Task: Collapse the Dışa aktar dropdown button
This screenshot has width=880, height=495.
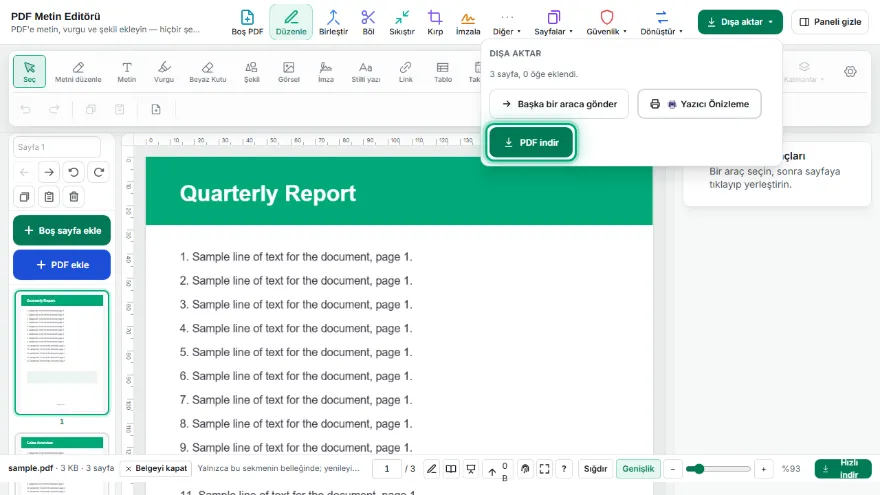Action: click(x=740, y=22)
